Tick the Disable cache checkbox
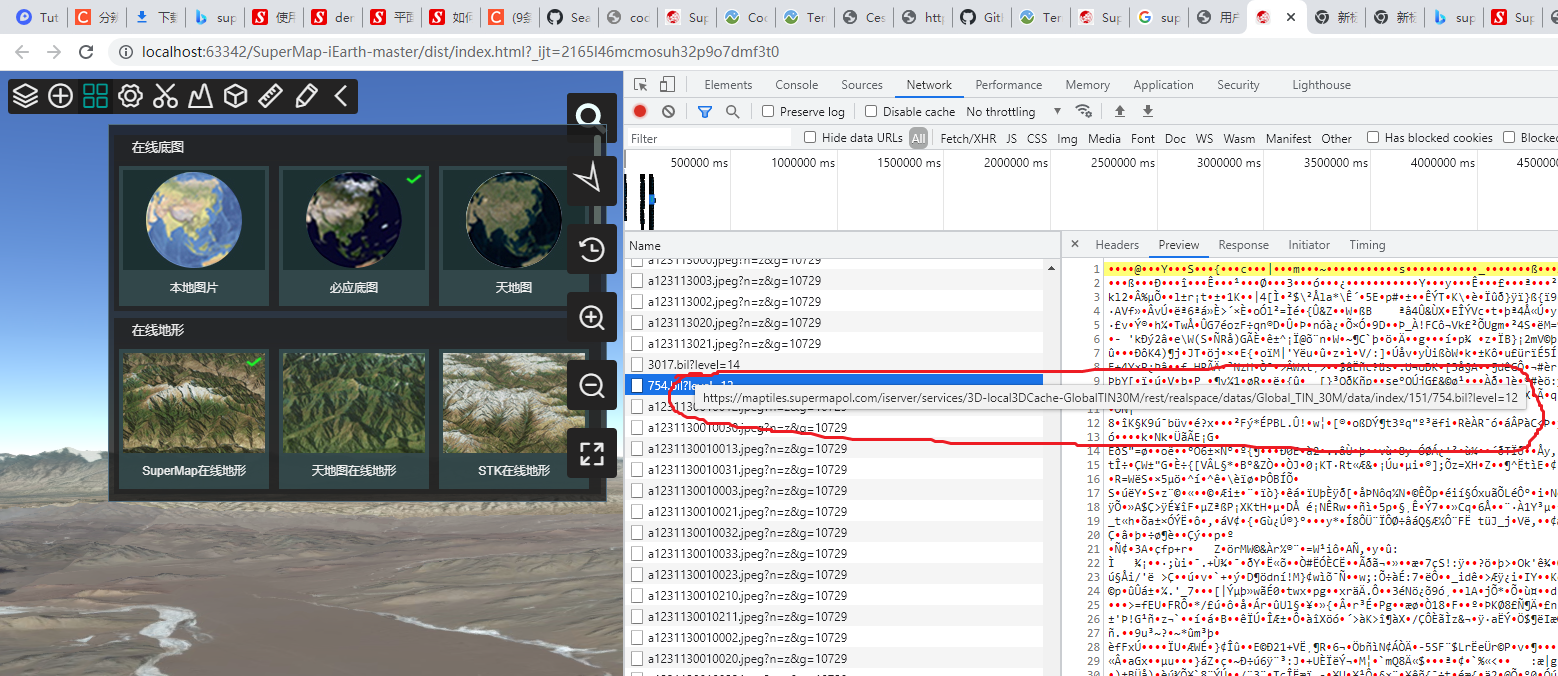Image resolution: width=1558 pixels, height=676 pixels. coord(871,112)
